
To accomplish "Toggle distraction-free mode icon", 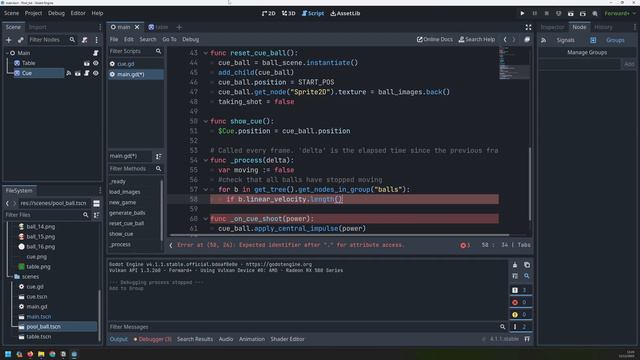I will coord(528,27).
